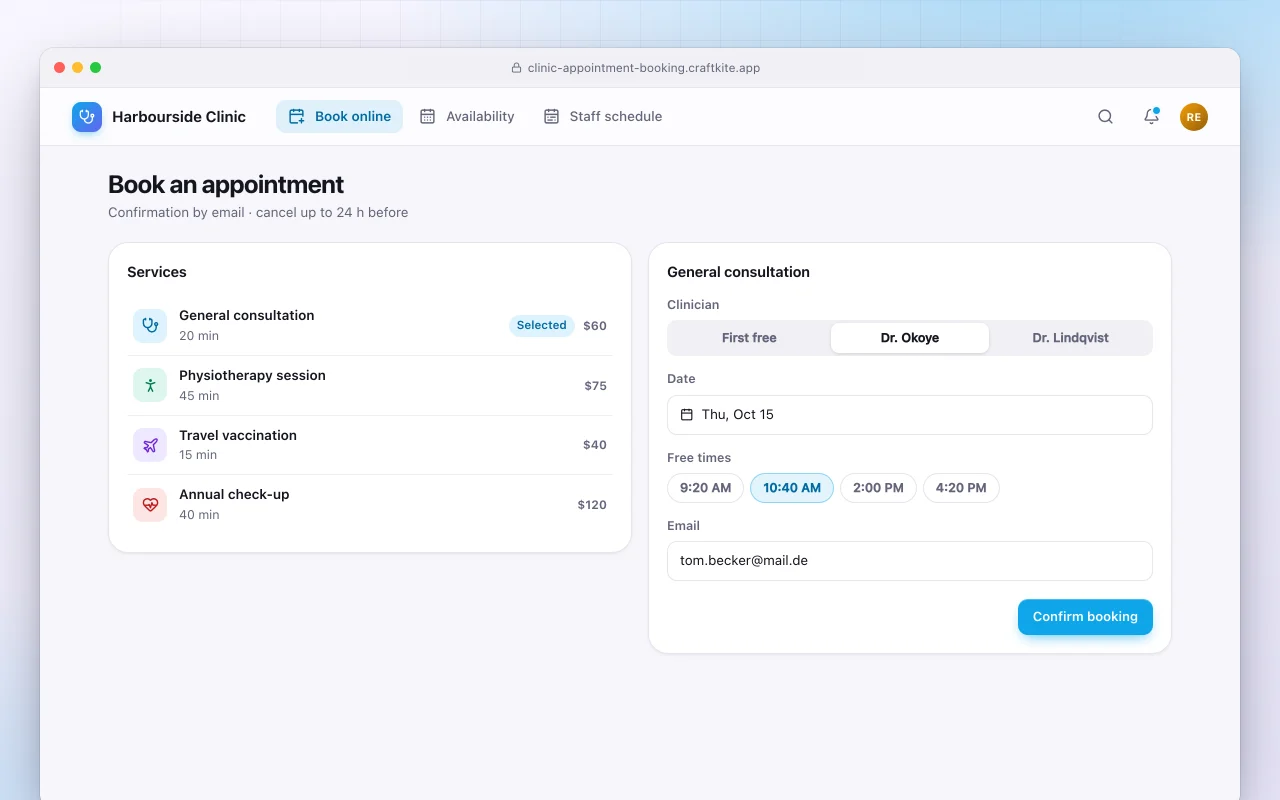Click the Annual check-up heart icon
This screenshot has width=1280, height=800.
(150, 505)
